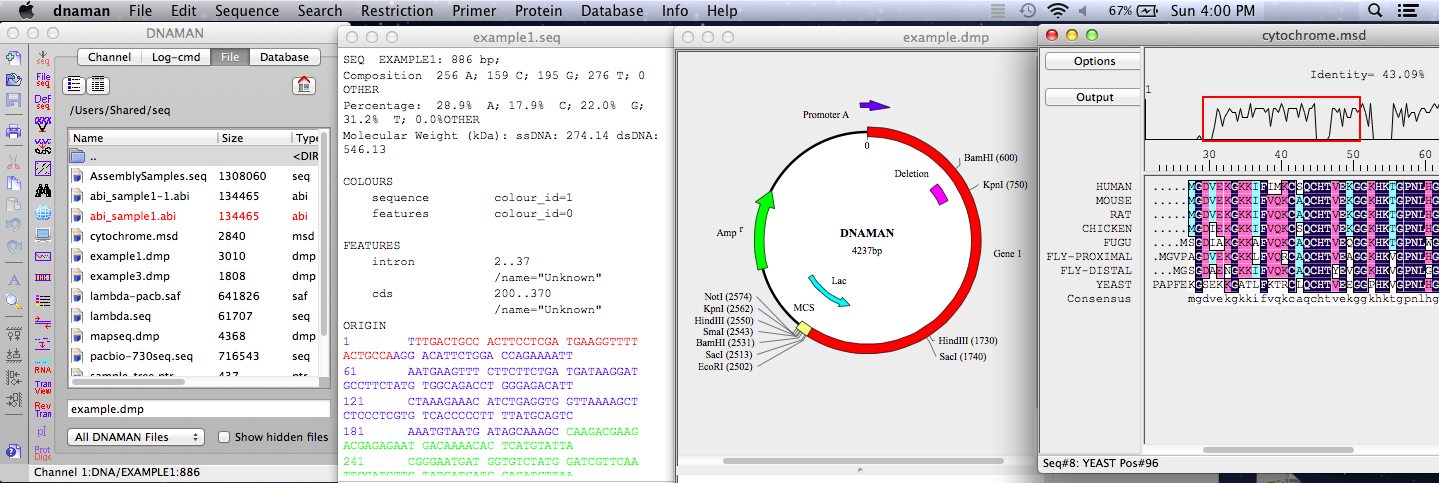The height and width of the screenshot is (483, 1439).
Task: Open the binoculars search tool
Action: pos(43,190)
